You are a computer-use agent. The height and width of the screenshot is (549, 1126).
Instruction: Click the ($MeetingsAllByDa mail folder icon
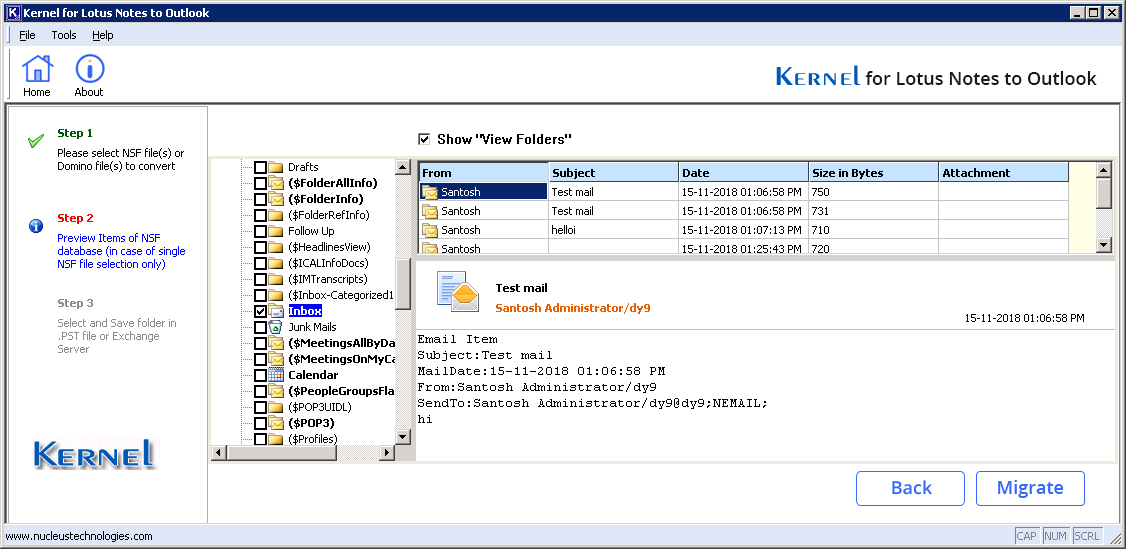[x=276, y=342]
